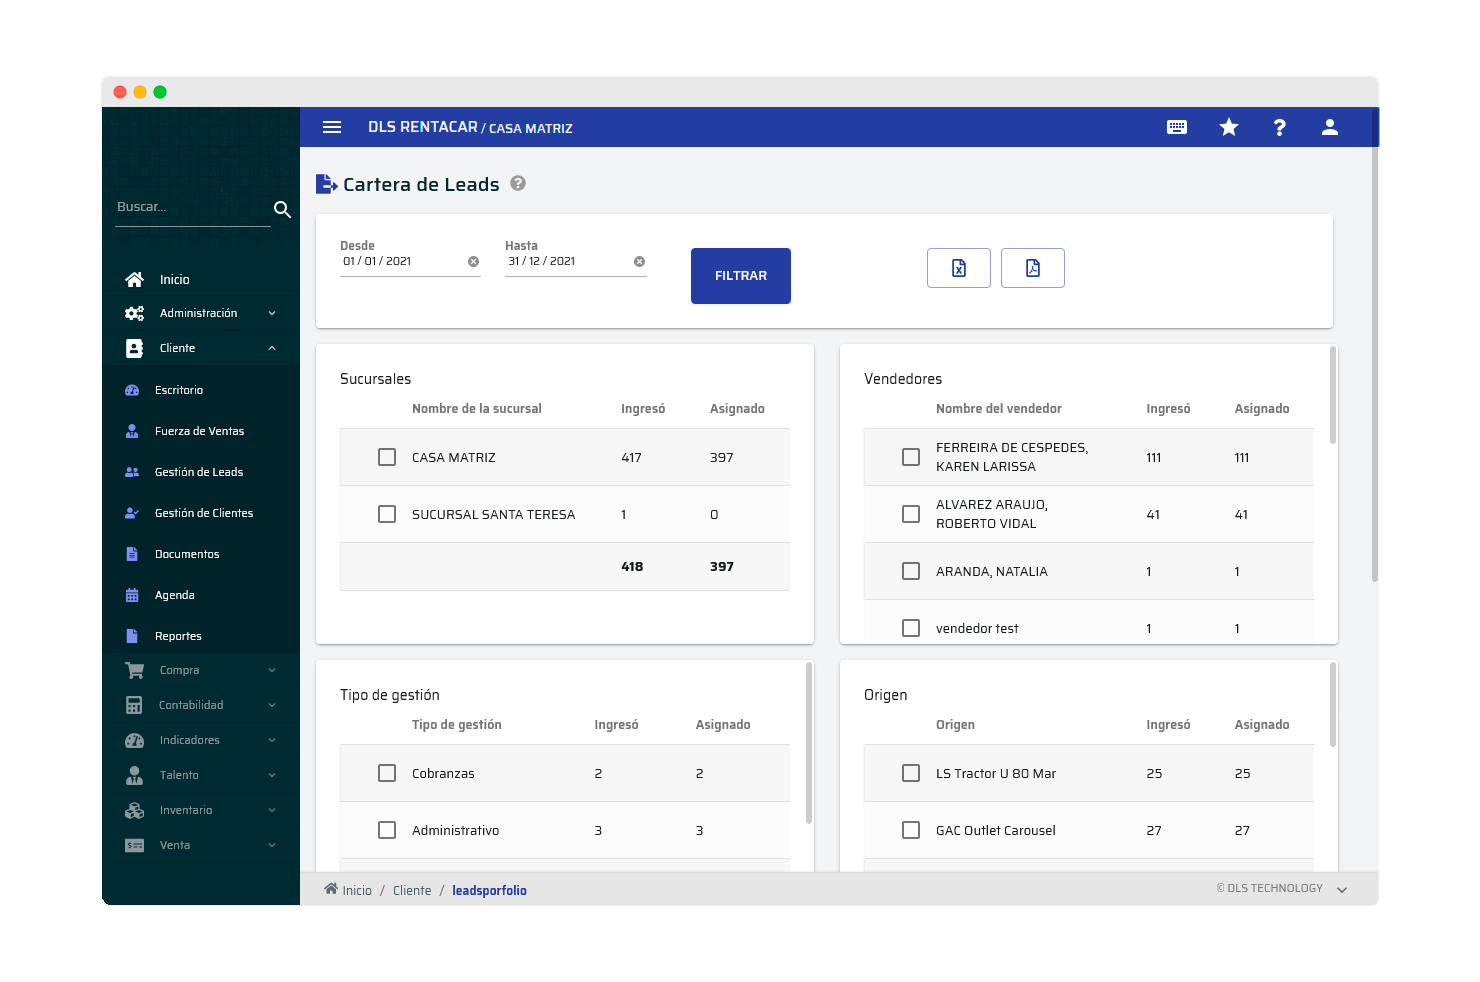Click the Vendedores panel scrollbar
The height and width of the screenshot is (982, 1480).
pos(1333,396)
